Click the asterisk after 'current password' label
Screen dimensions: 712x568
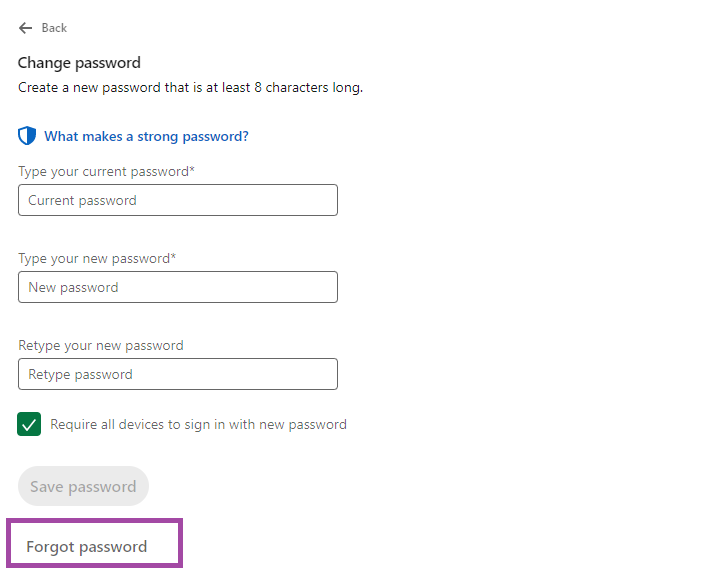[x=192, y=169]
